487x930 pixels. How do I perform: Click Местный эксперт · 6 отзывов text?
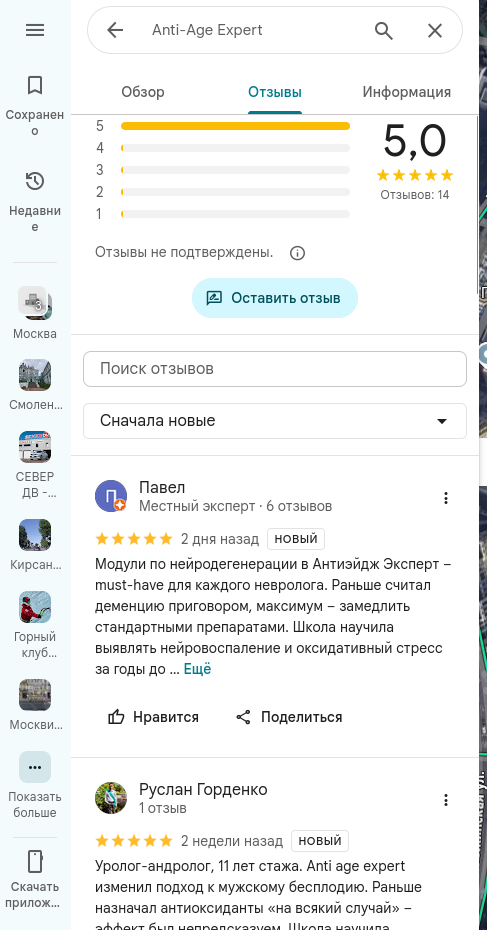coord(235,507)
